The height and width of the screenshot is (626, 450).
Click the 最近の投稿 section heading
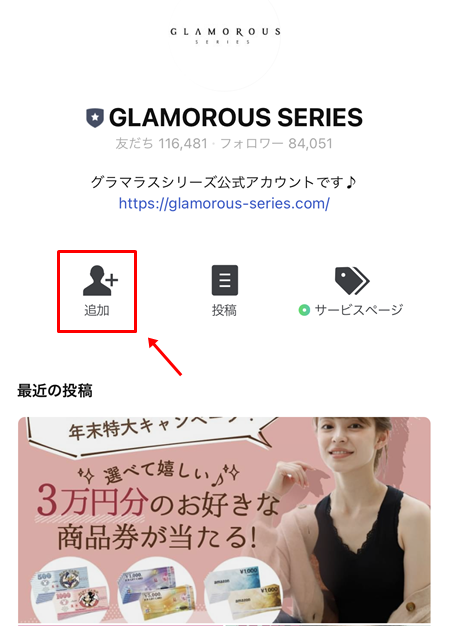[55, 391]
